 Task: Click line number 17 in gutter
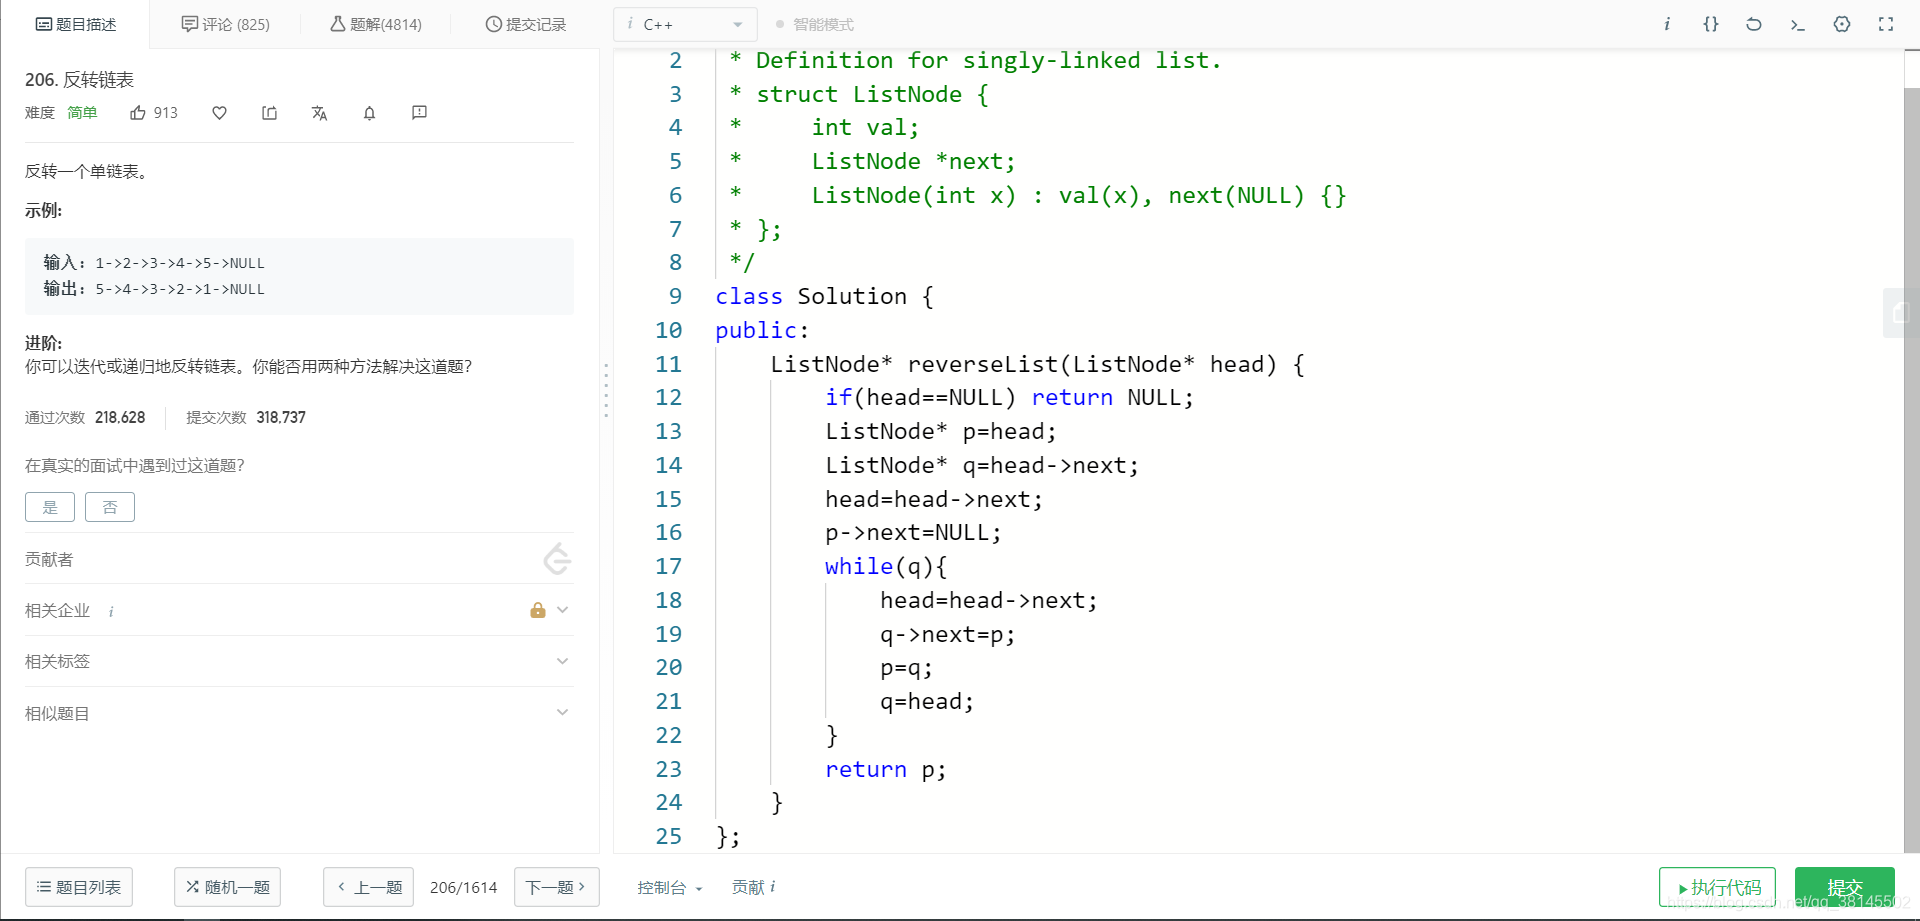(668, 566)
